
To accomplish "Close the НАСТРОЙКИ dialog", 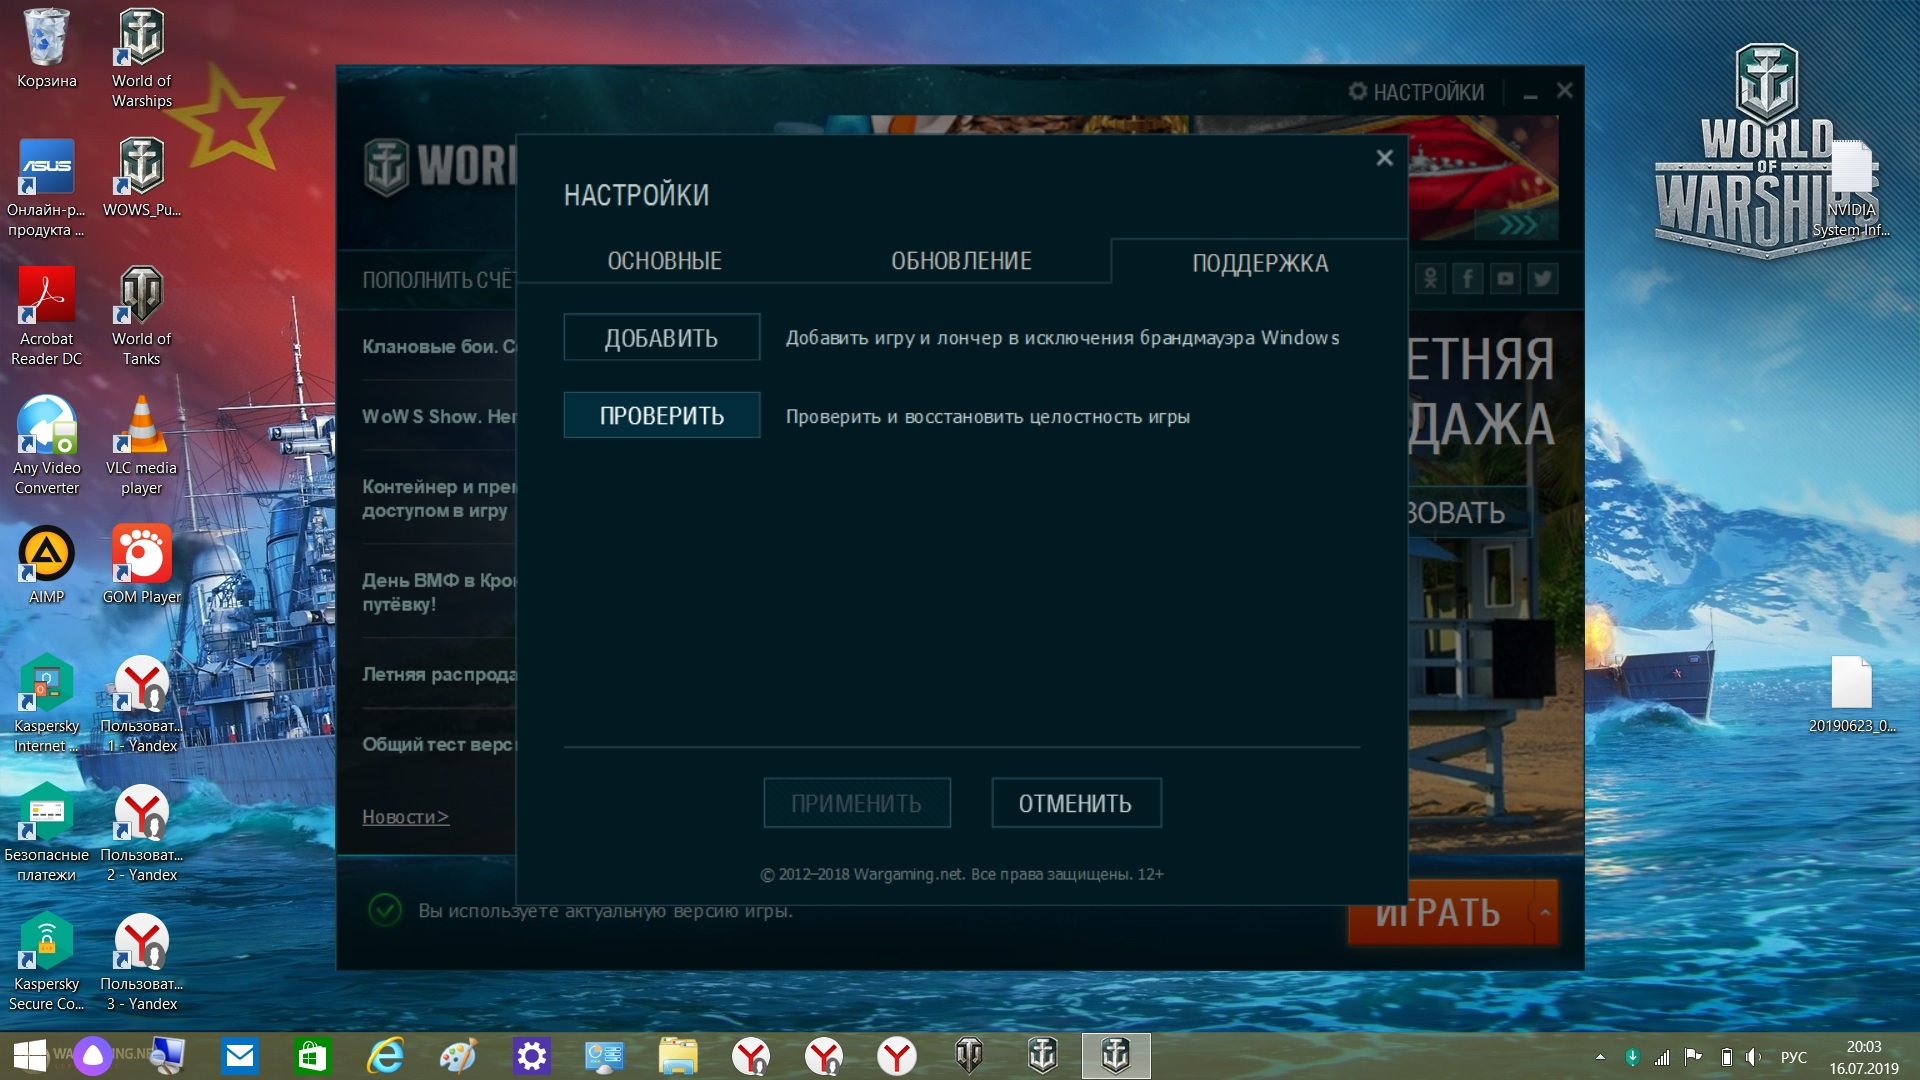I will click(1384, 158).
